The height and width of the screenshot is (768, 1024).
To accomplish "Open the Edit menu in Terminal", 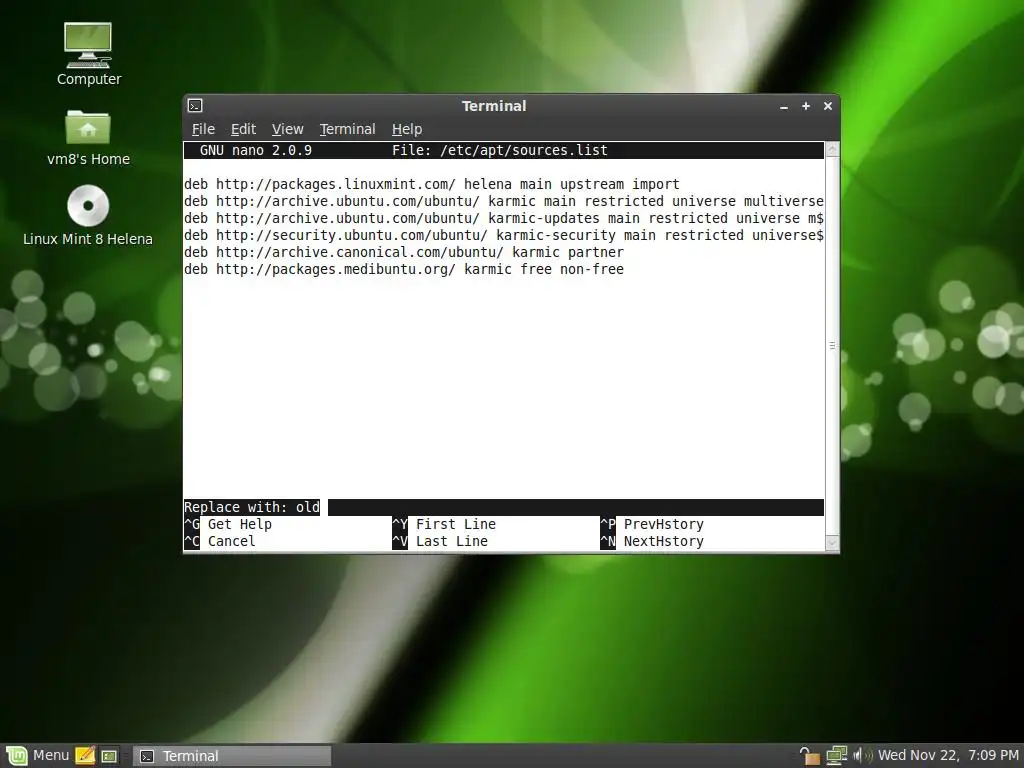I will point(243,129).
